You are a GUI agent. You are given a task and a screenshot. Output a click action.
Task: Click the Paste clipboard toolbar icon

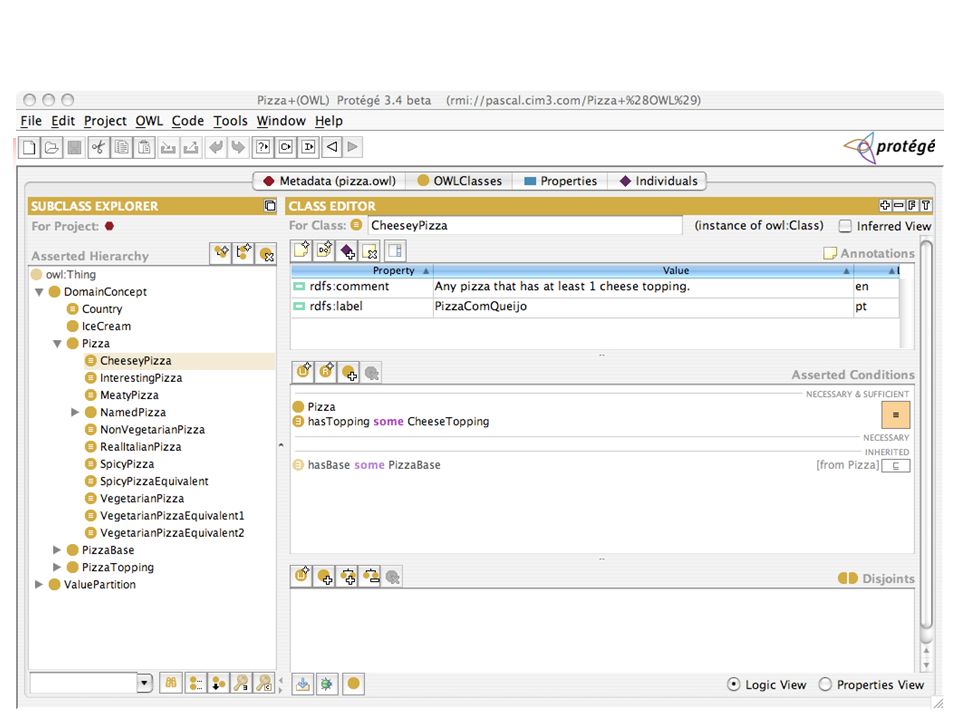(x=144, y=147)
